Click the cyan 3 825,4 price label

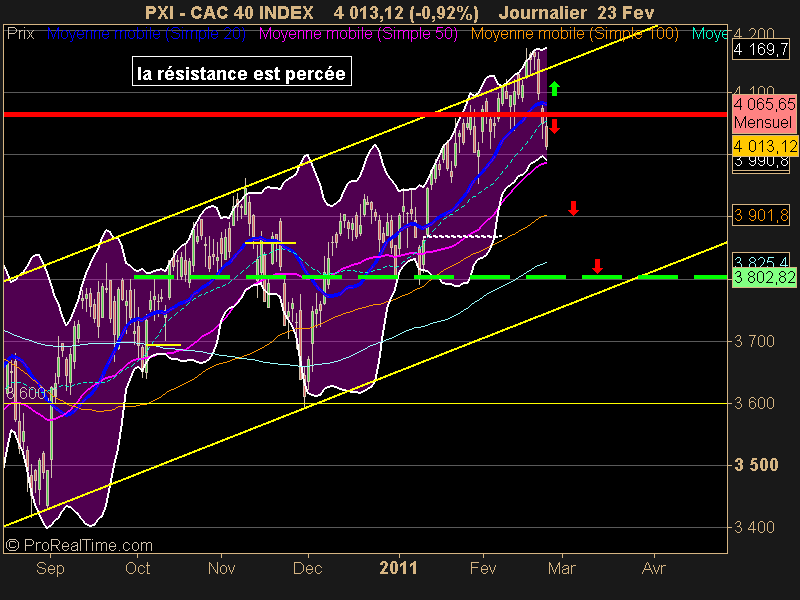pos(761,261)
